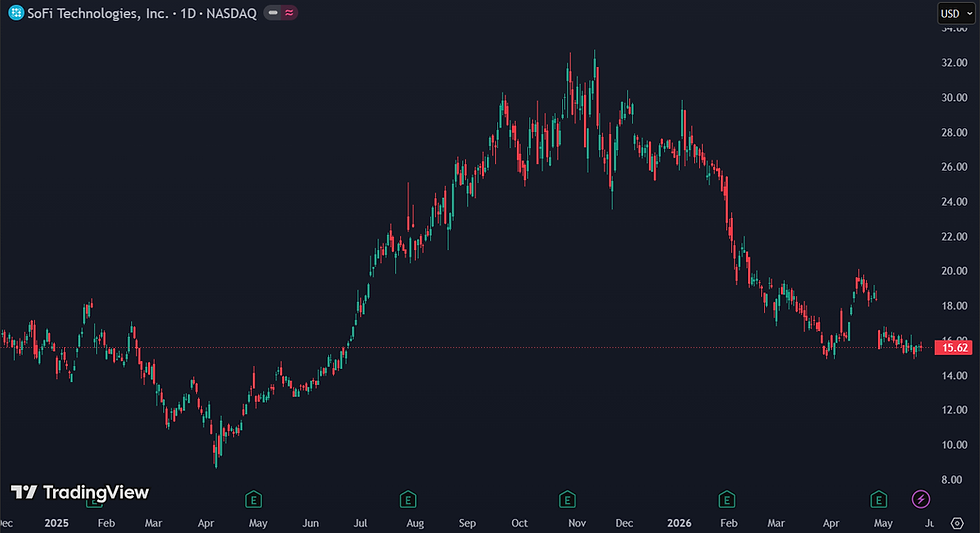Screen dimensions: 980x533
Task: Open the earnings marker near Nov
Action: pos(567,499)
